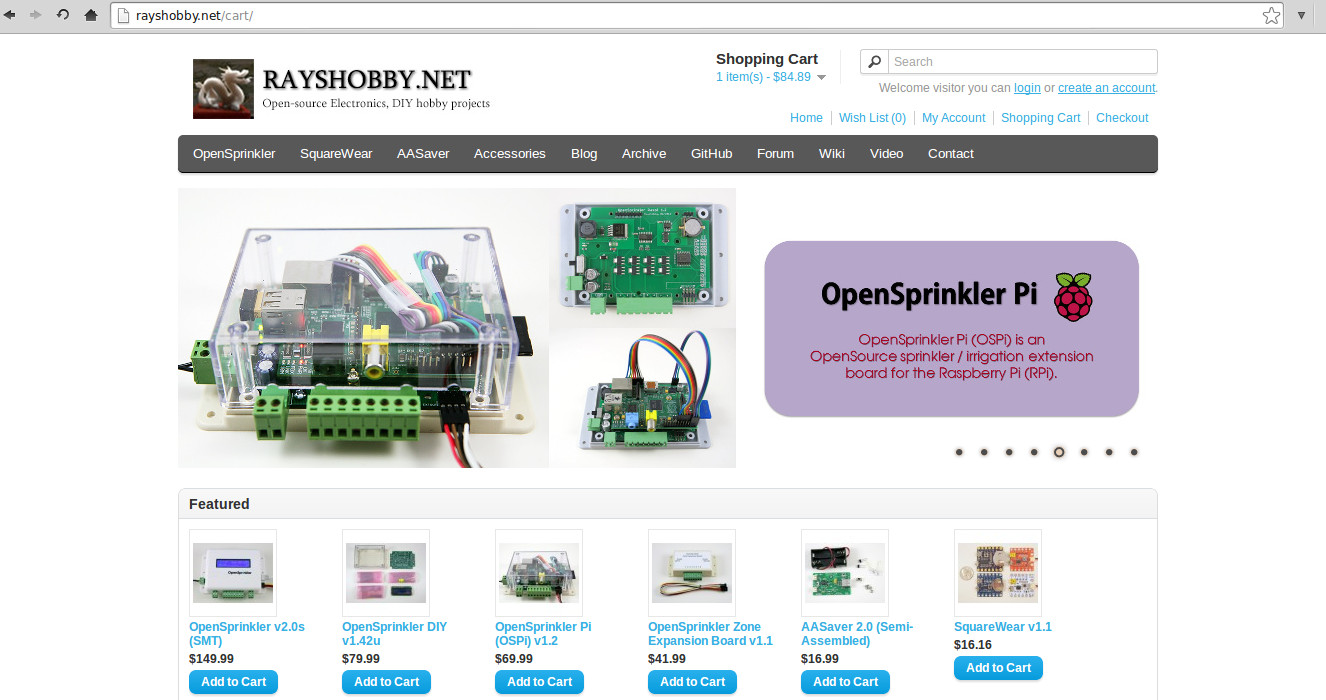The height and width of the screenshot is (700, 1326).
Task: Open Zone Expansion Board thumbnail
Action: point(692,573)
